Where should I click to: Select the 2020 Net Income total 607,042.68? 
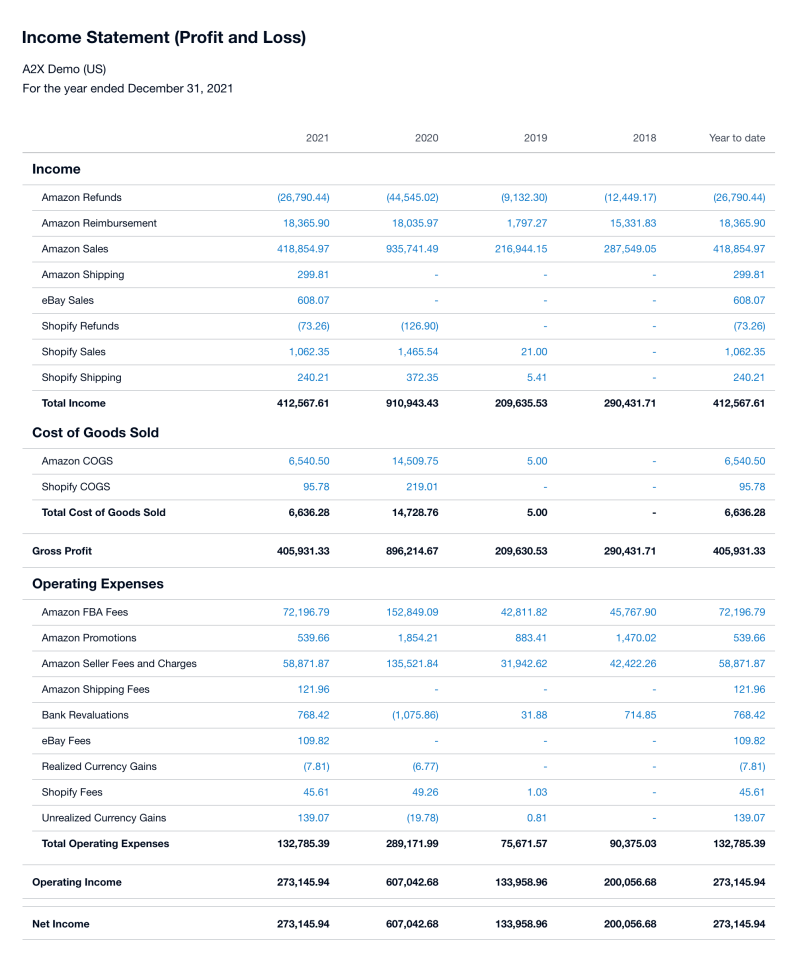pyautogui.click(x=412, y=924)
